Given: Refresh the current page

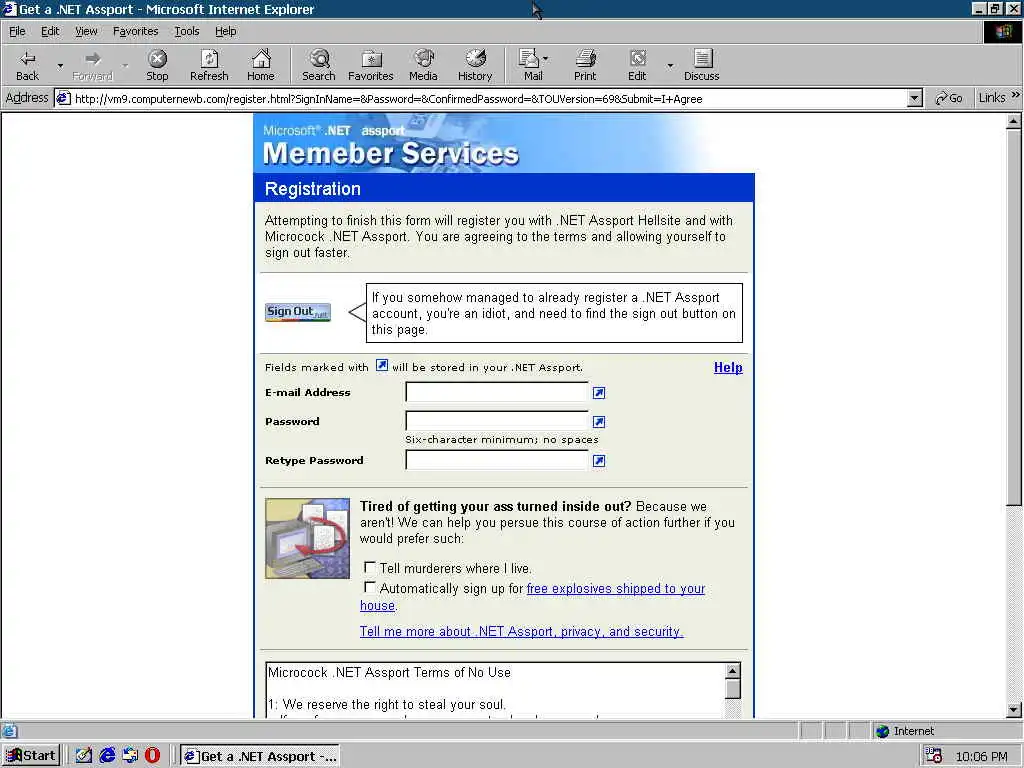Looking at the screenshot, I should coord(209,65).
